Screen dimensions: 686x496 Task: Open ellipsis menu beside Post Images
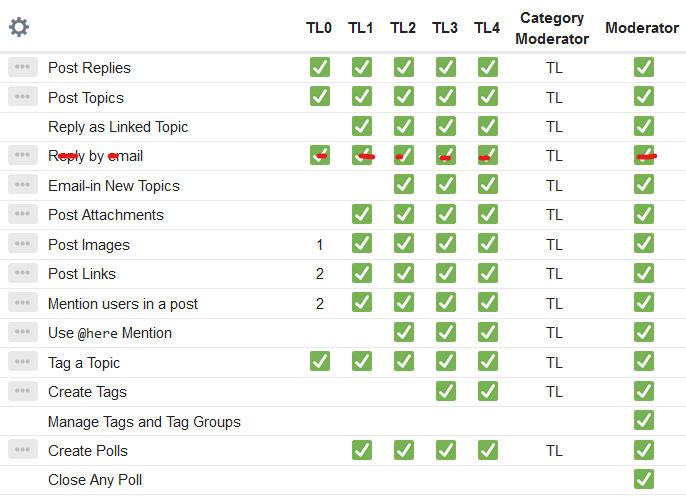(23, 244)
